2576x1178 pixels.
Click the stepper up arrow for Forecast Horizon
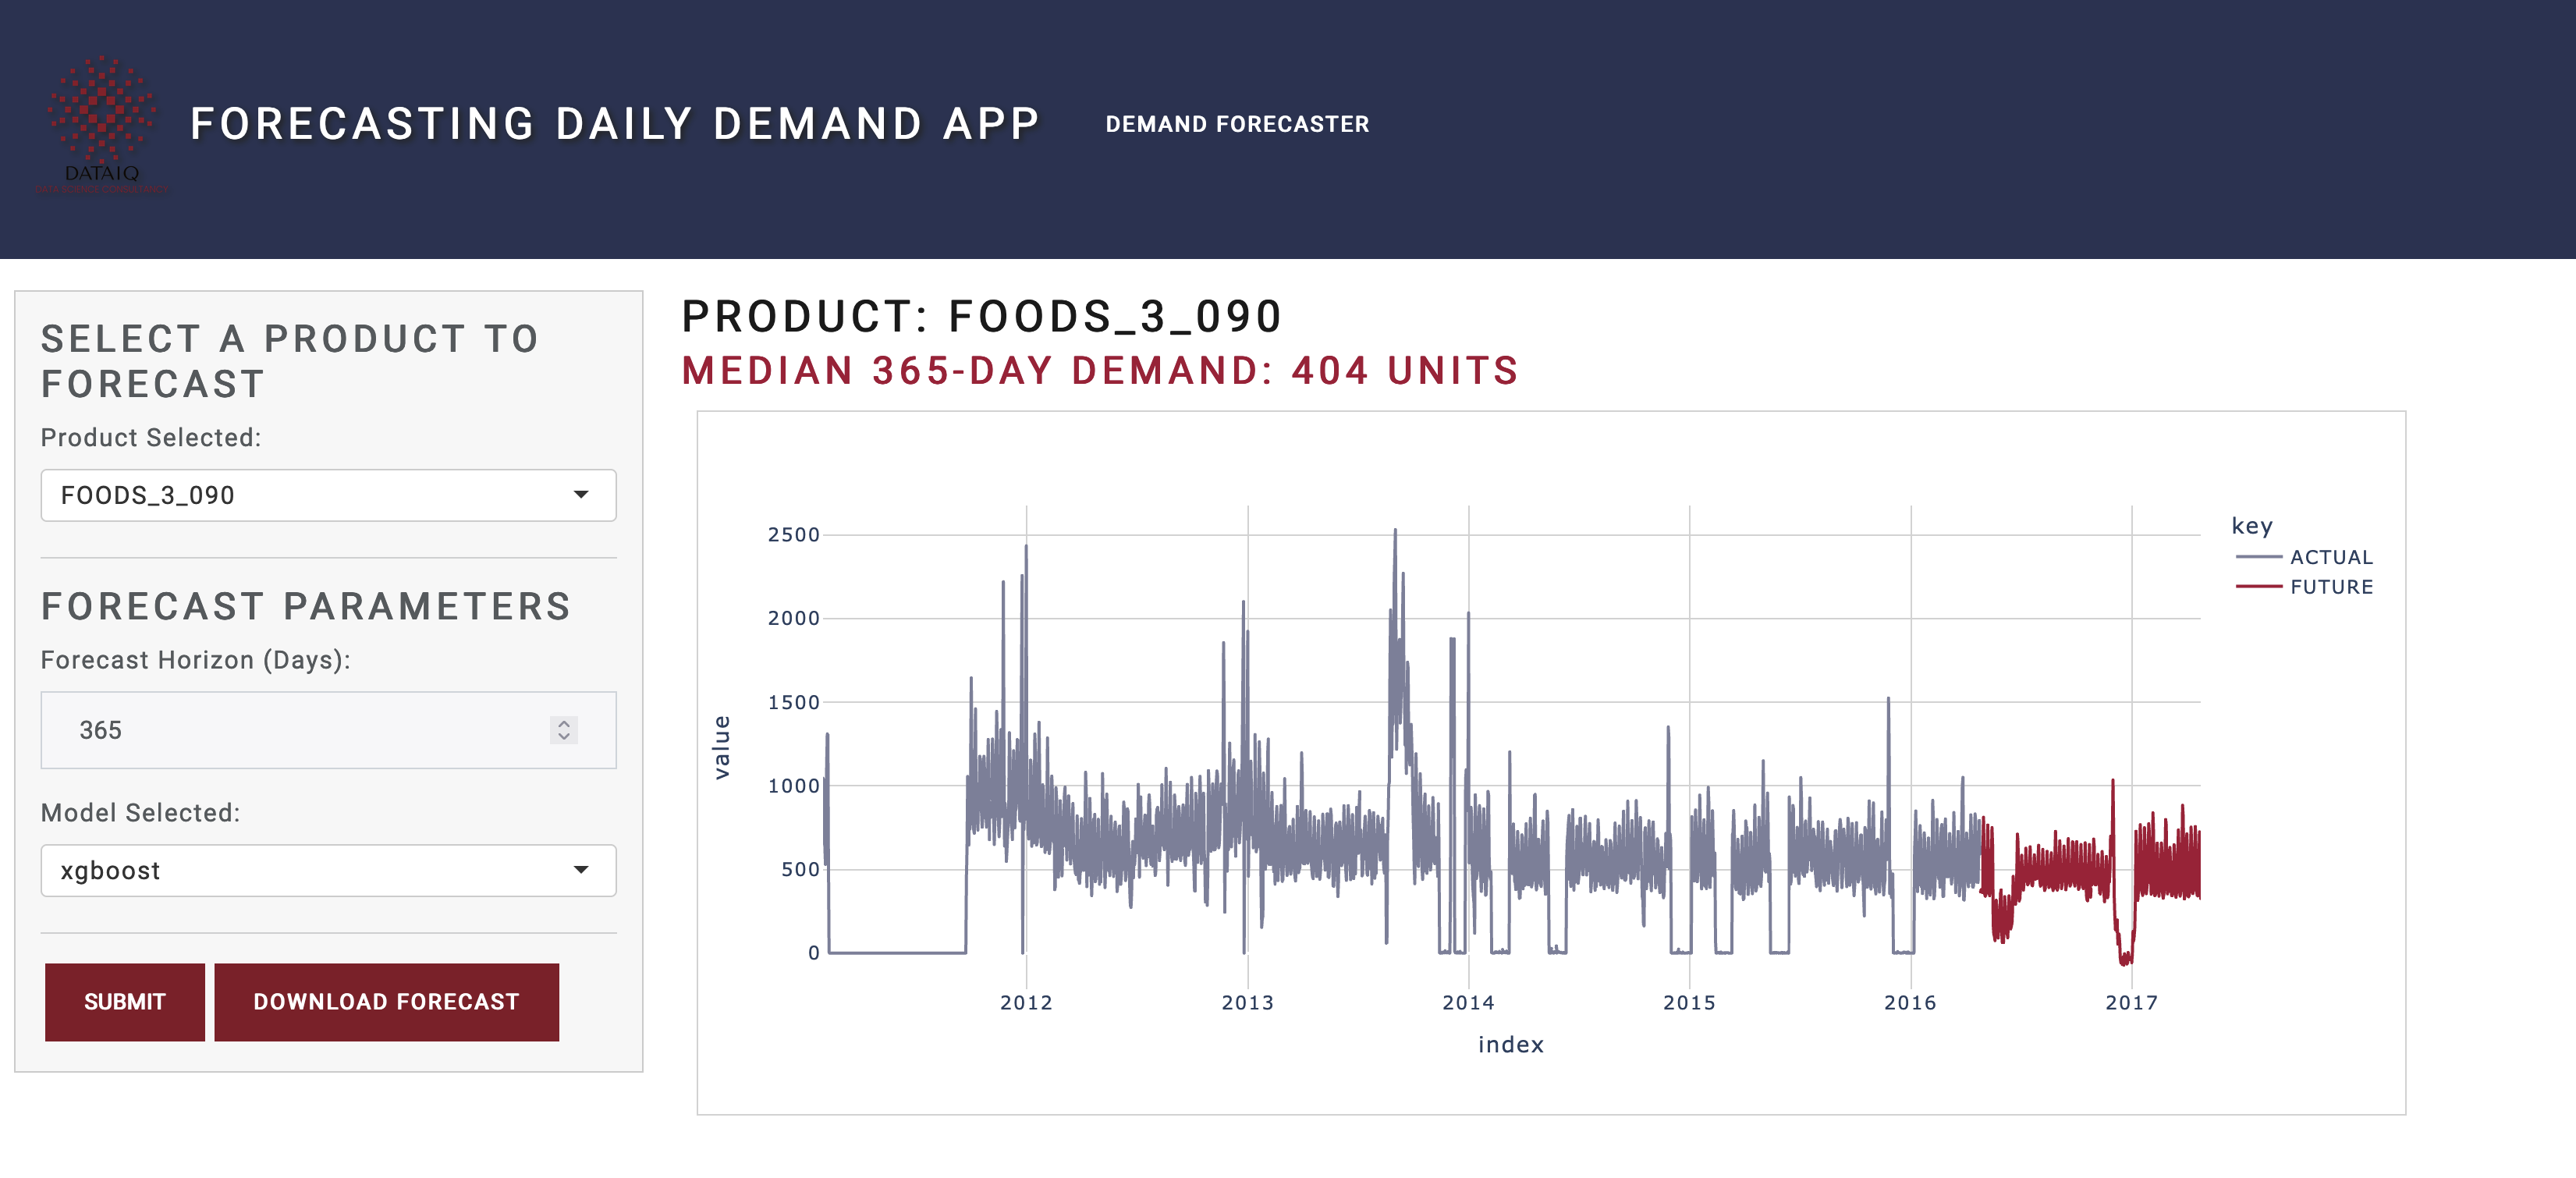point(563,722)
